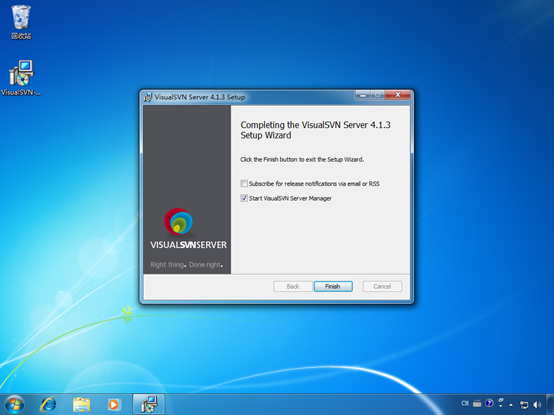
Task: Click the setup icon in dialog title bar
Action: 148,97
